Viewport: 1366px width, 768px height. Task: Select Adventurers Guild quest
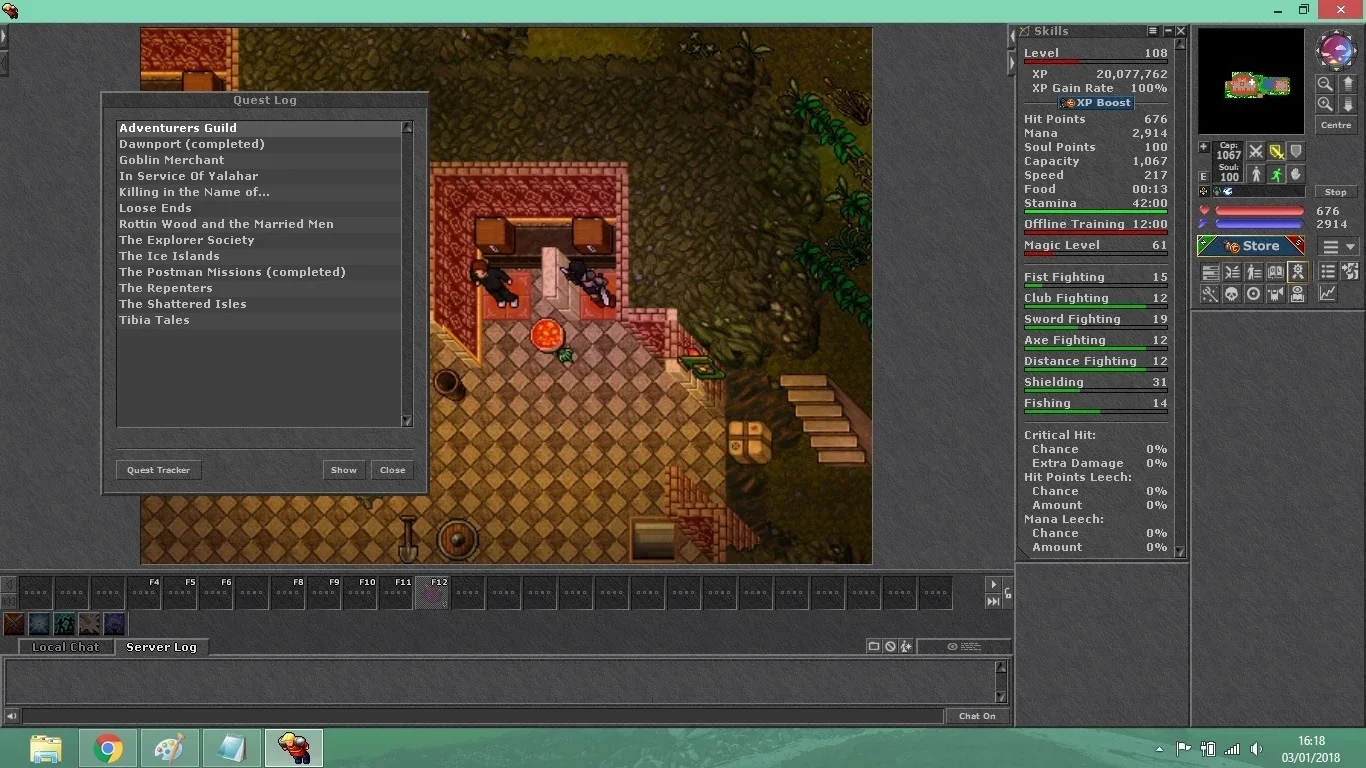[259, 128]
